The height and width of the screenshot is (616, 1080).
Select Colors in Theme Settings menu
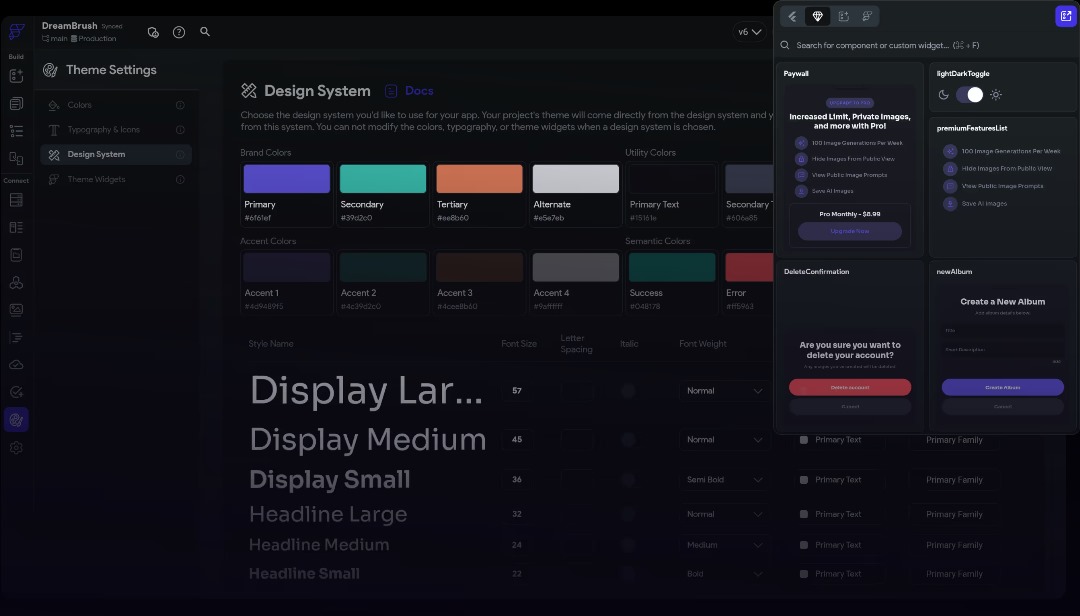[81, 104]
